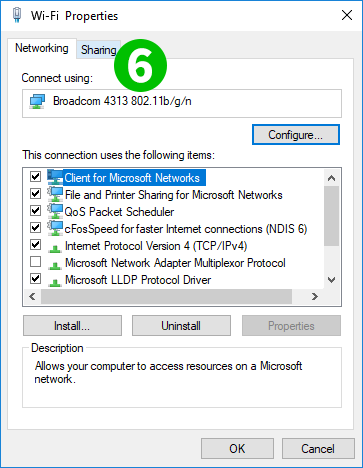Switch to the Sharing tab
This screenshot has width=363, height=468.
[x=98, y=50]
